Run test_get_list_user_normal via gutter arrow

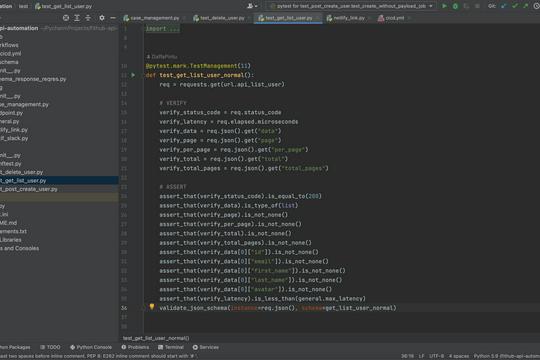coord(133,75)
